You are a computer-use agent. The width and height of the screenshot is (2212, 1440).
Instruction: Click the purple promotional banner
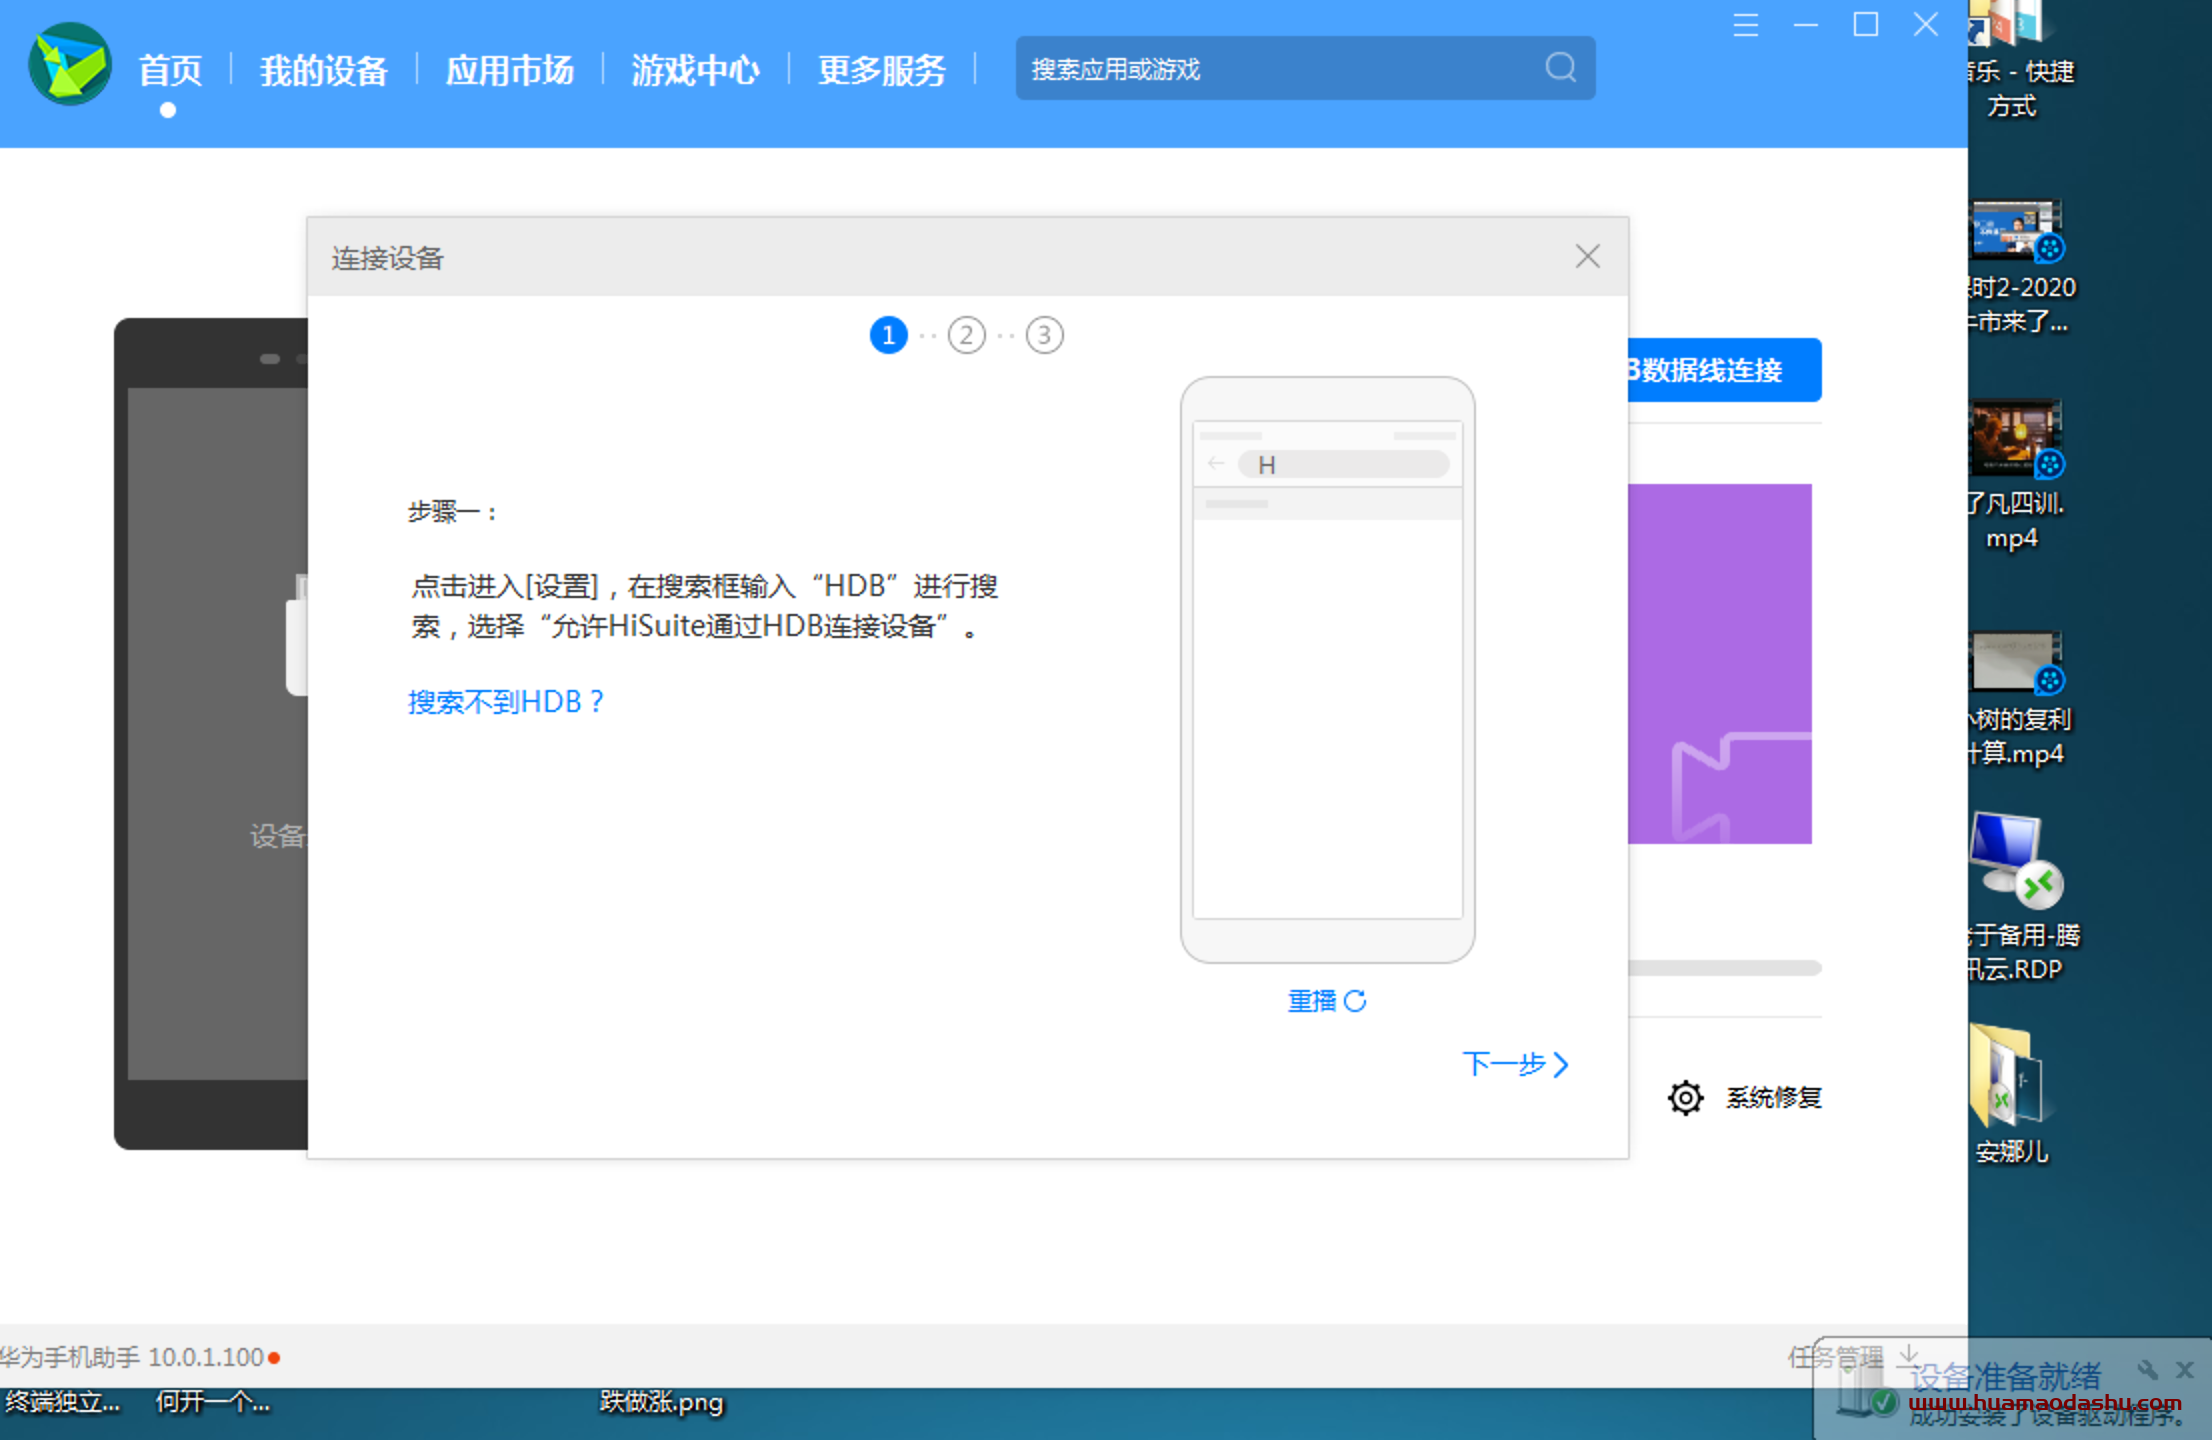pyautogui.click(x=1720, y=664)
